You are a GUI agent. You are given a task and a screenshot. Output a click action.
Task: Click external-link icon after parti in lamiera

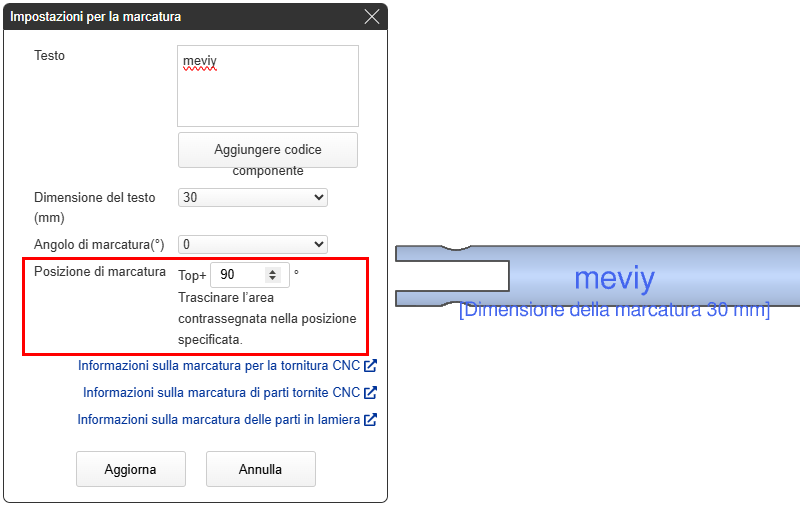point(370,420)
